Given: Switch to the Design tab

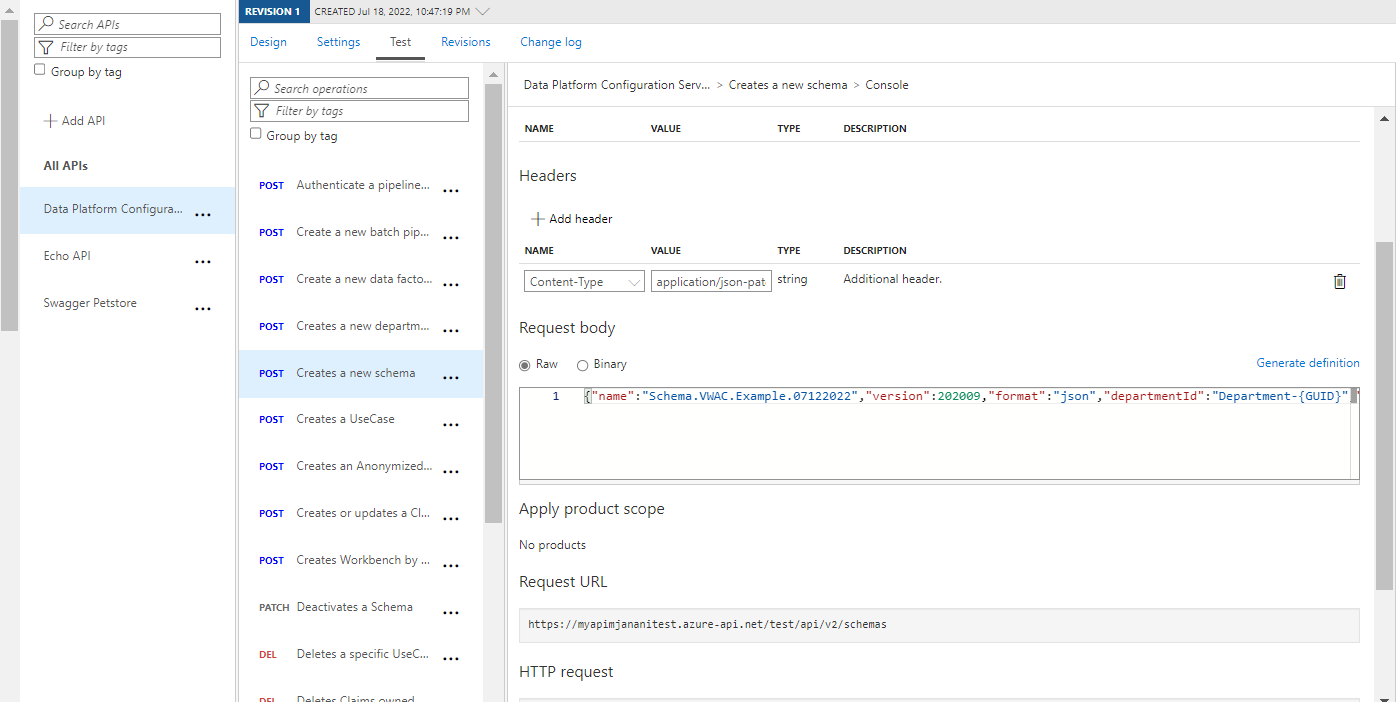Looking at the screenshot, I should 268,42.
